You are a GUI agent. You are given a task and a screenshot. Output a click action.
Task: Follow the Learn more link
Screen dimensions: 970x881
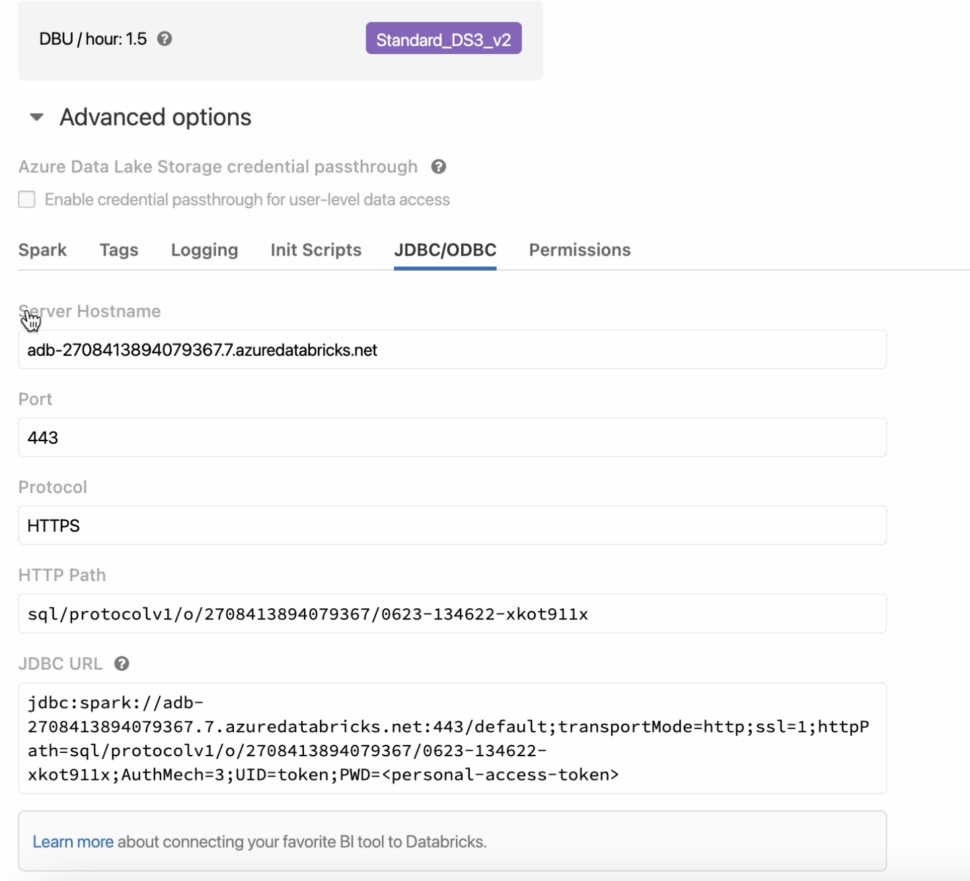click(73, 842)
